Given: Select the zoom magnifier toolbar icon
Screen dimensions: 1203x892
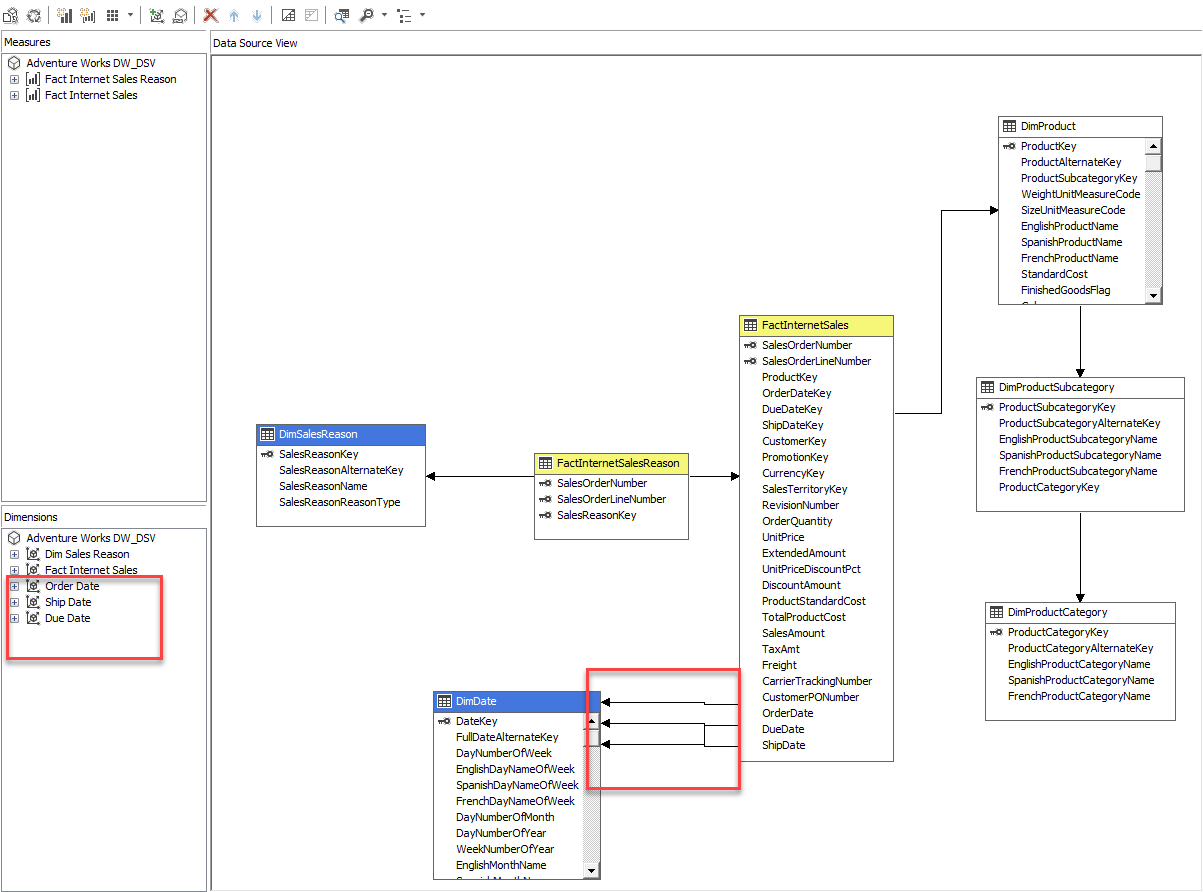Looking at the screenshot, I should [x=367, y=15].
